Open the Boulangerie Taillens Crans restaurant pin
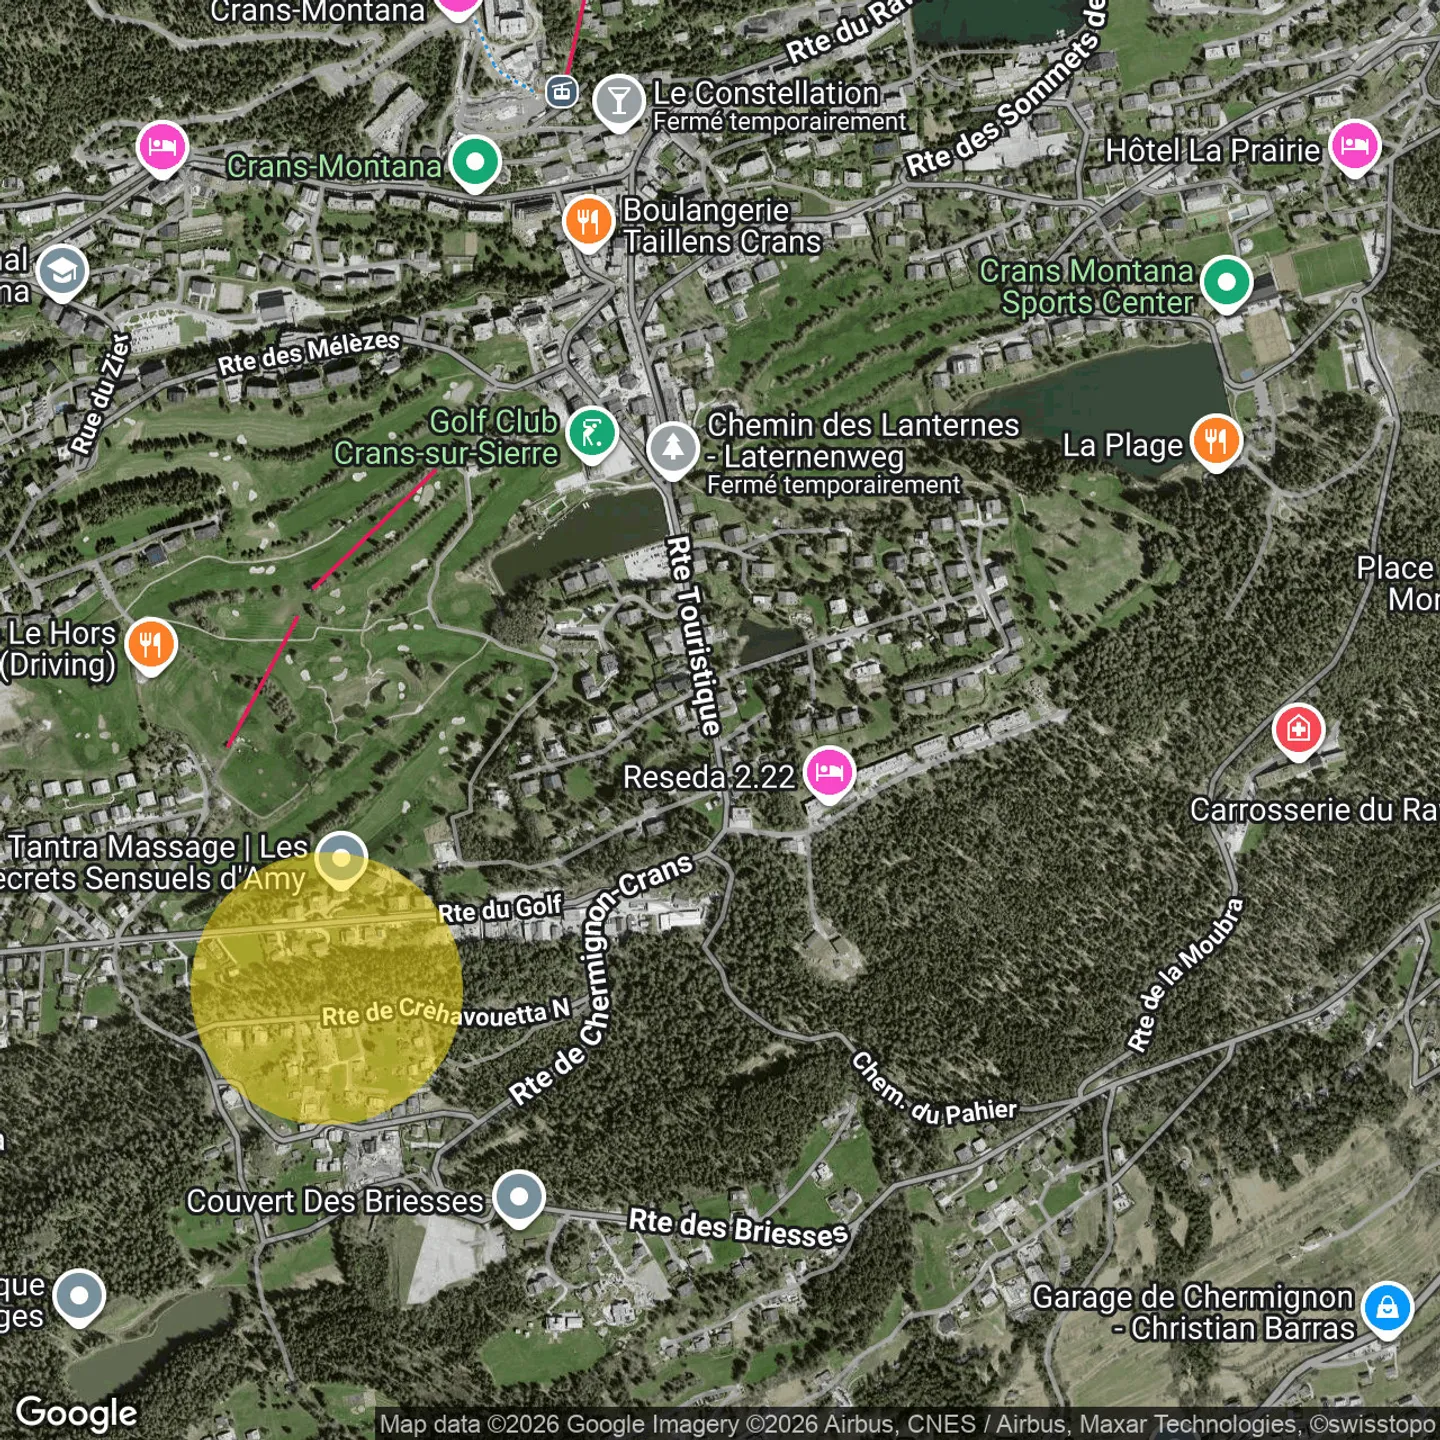The height and width of the screenshot is (1440, 1440). point(588,223)
